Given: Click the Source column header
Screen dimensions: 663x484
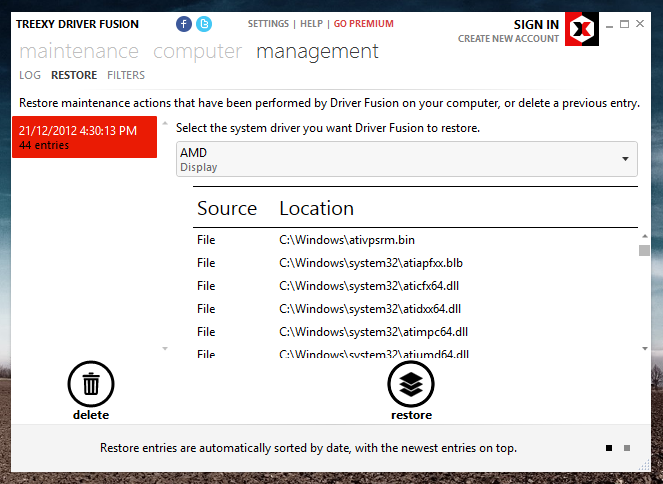Looking at the screenshot, I should 227,208.
